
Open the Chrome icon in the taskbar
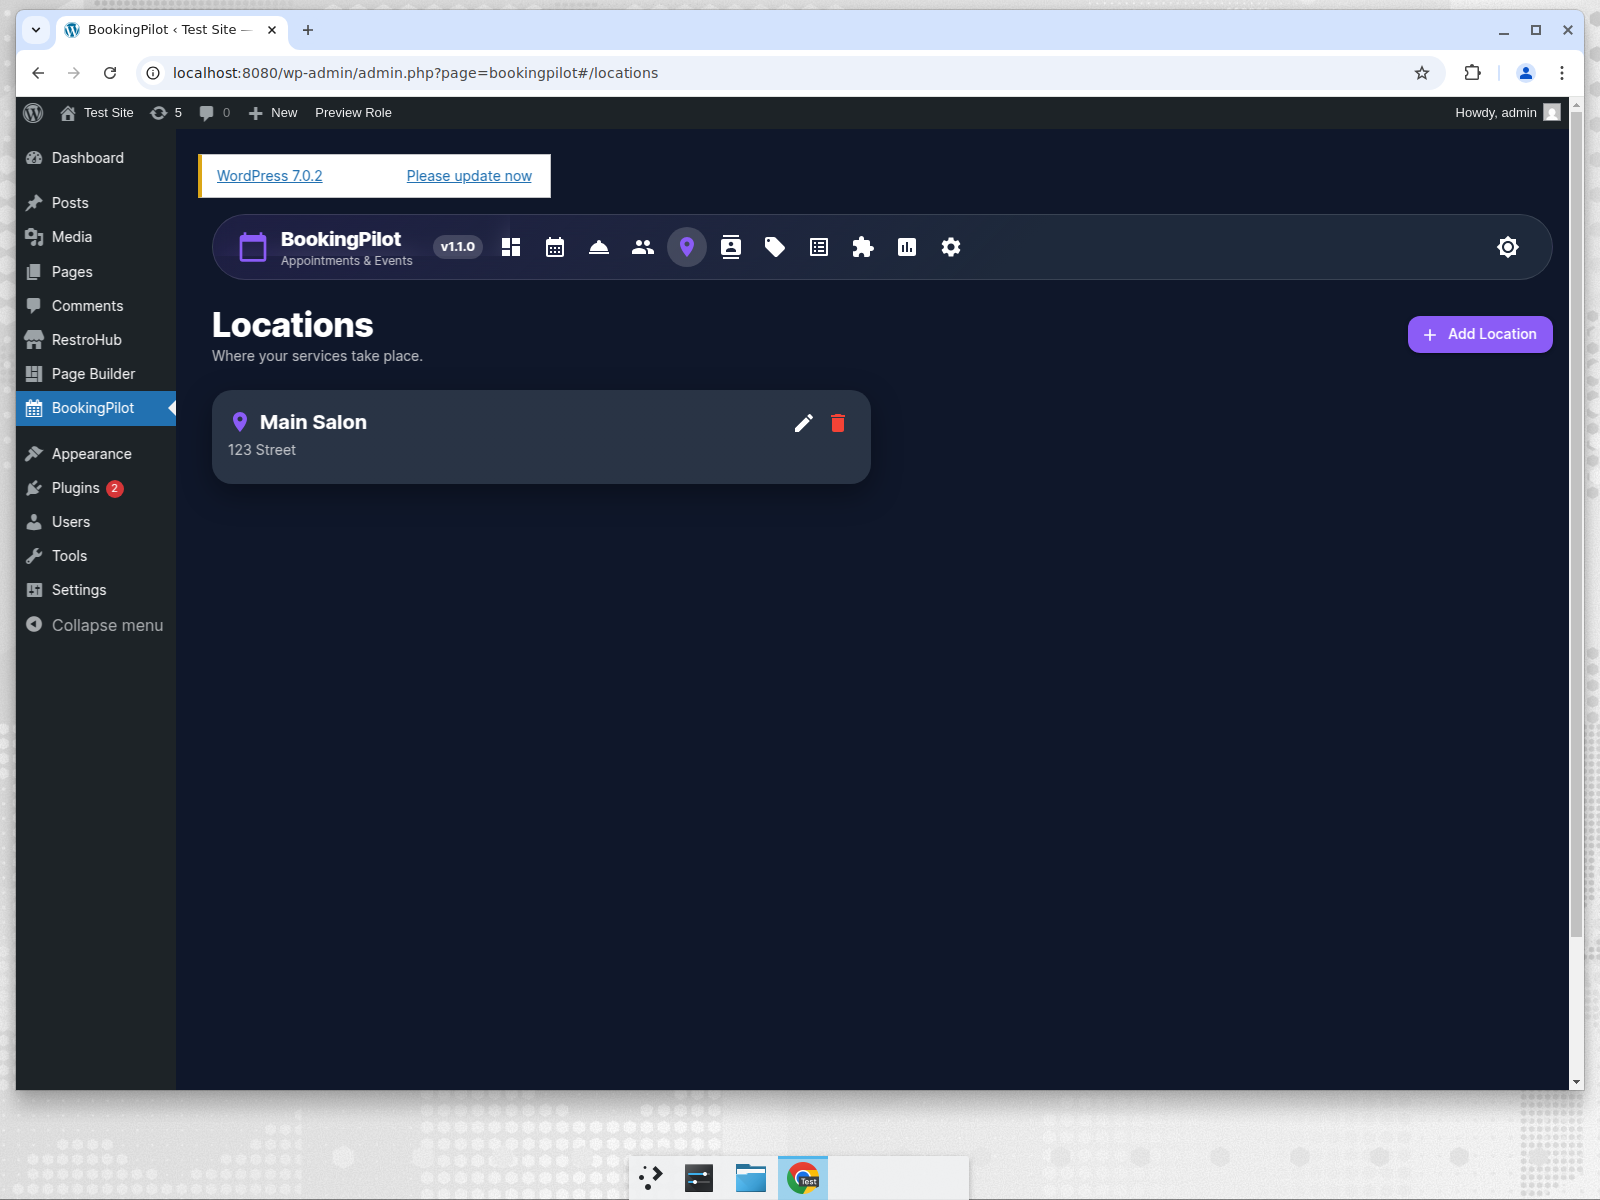803,1178
